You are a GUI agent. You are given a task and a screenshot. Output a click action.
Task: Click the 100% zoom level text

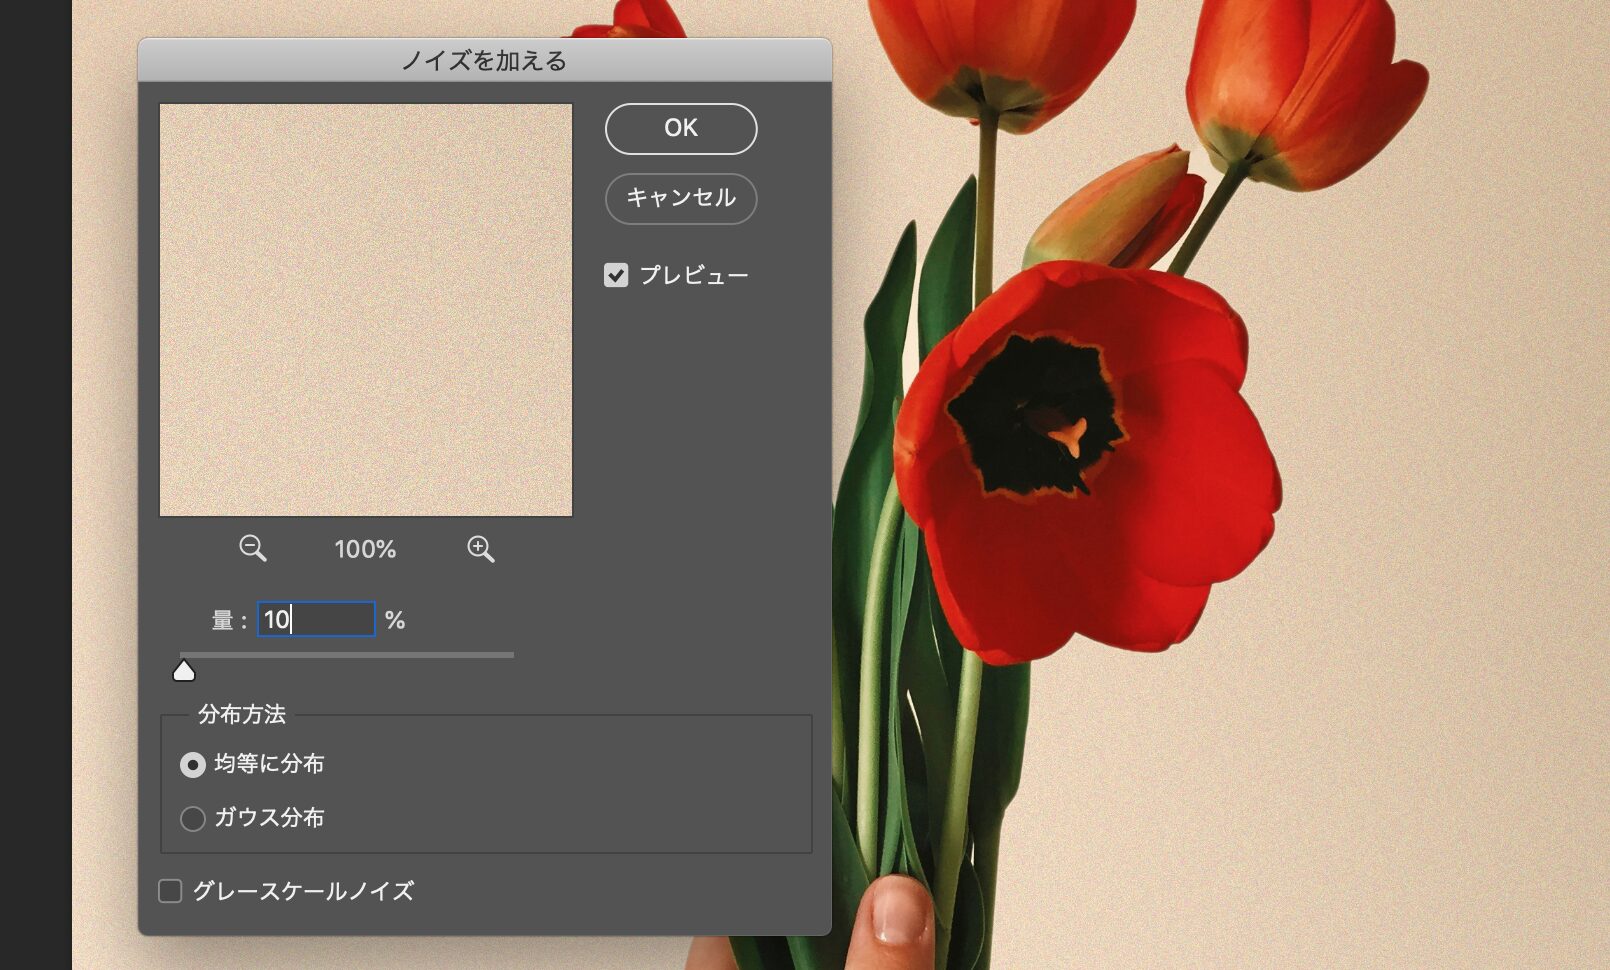365,549
